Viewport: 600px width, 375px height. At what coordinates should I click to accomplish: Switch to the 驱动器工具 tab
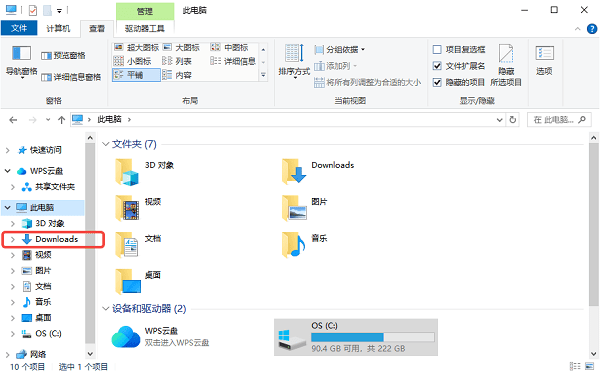[145, 28]
